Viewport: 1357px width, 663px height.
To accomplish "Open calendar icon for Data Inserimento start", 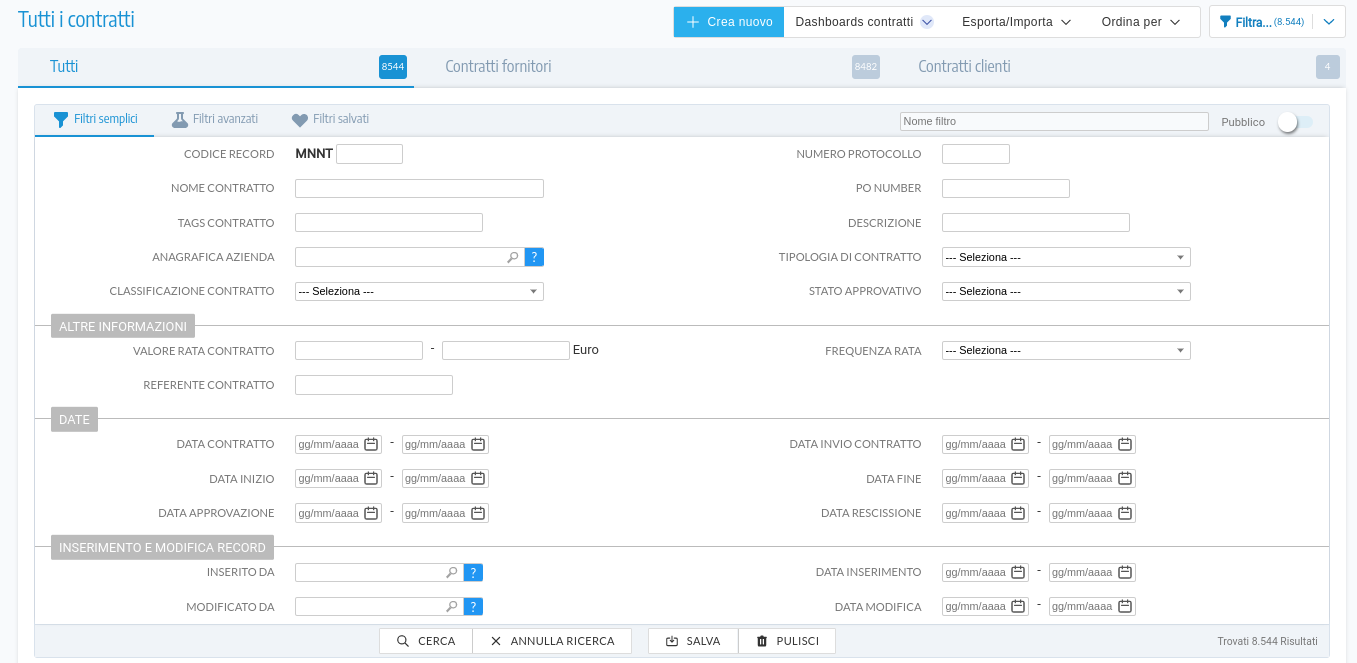I will coord(1018,573).
